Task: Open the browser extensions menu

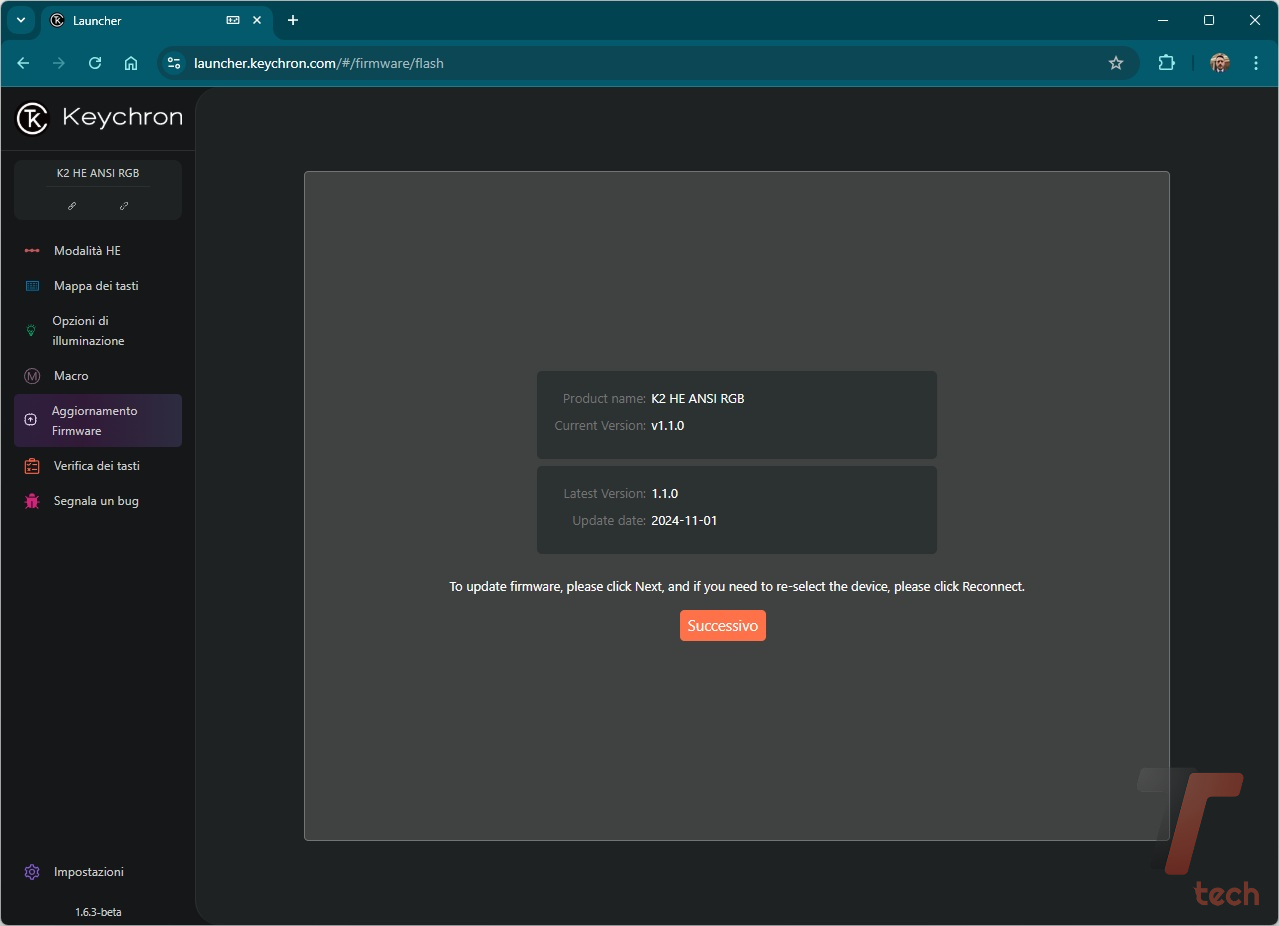Action: tap(1166, 63)
